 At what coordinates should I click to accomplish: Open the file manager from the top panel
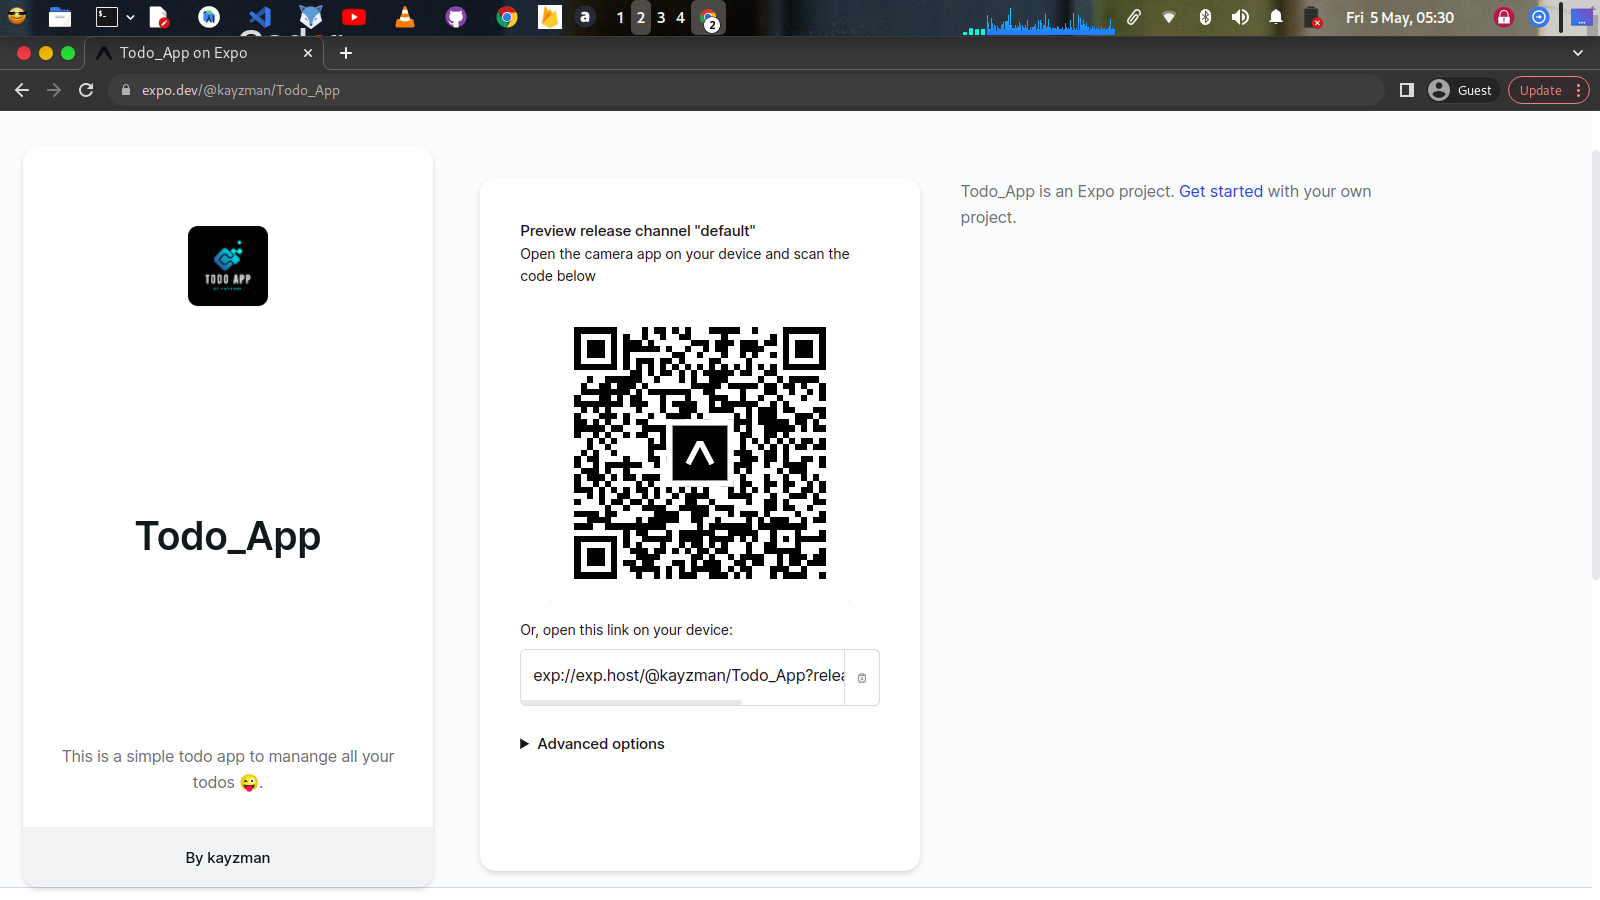60,17
